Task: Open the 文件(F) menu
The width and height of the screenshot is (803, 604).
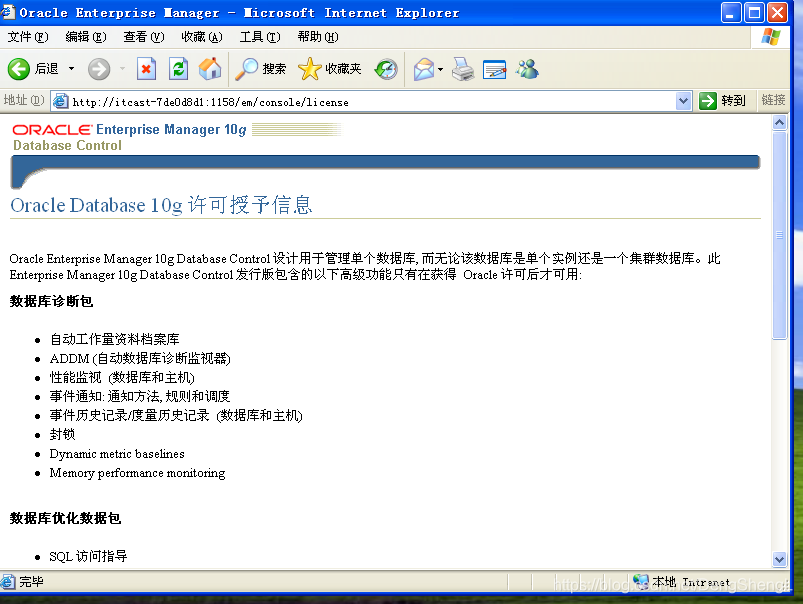Action: point(28,37)
